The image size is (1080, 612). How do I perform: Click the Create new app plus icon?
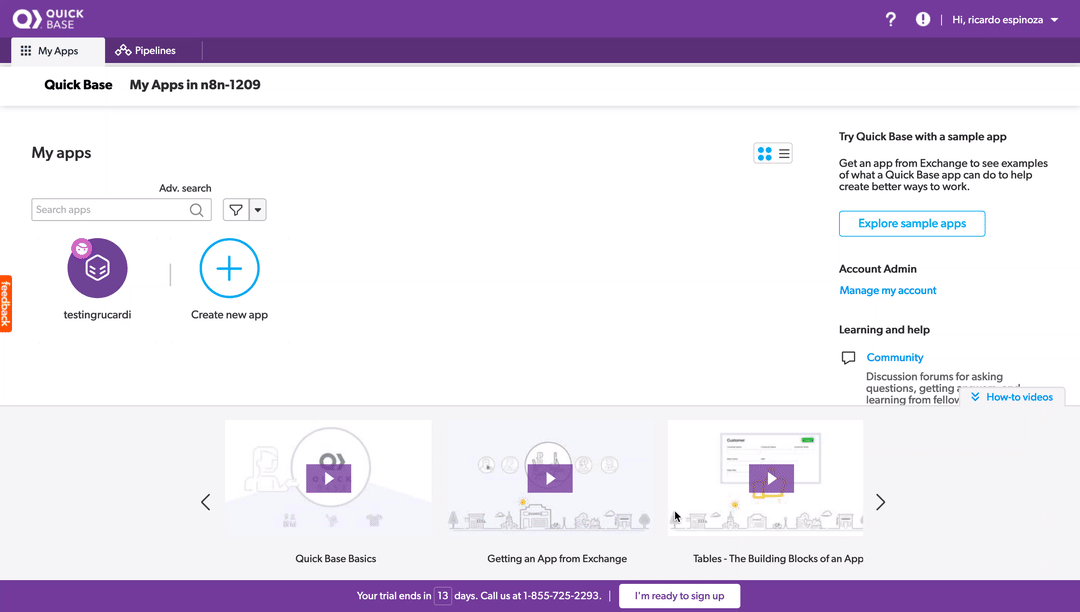[x=229, y=268]
